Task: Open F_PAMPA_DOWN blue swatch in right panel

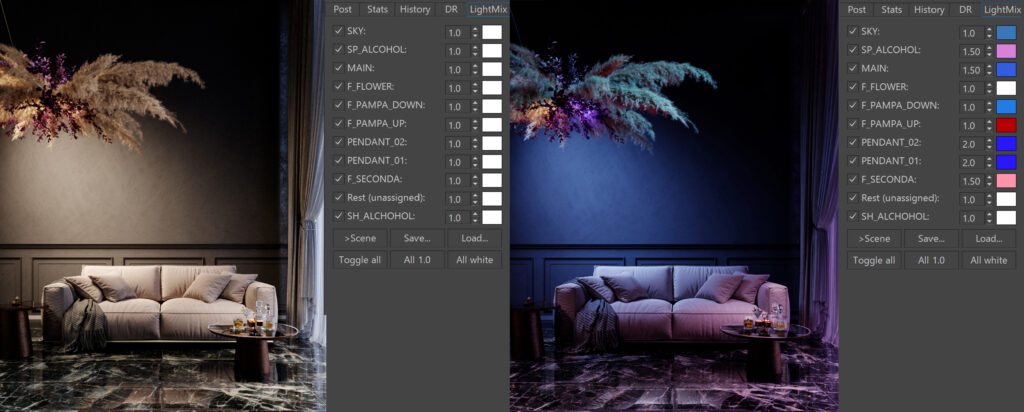Action: (x=1006, y=106)
